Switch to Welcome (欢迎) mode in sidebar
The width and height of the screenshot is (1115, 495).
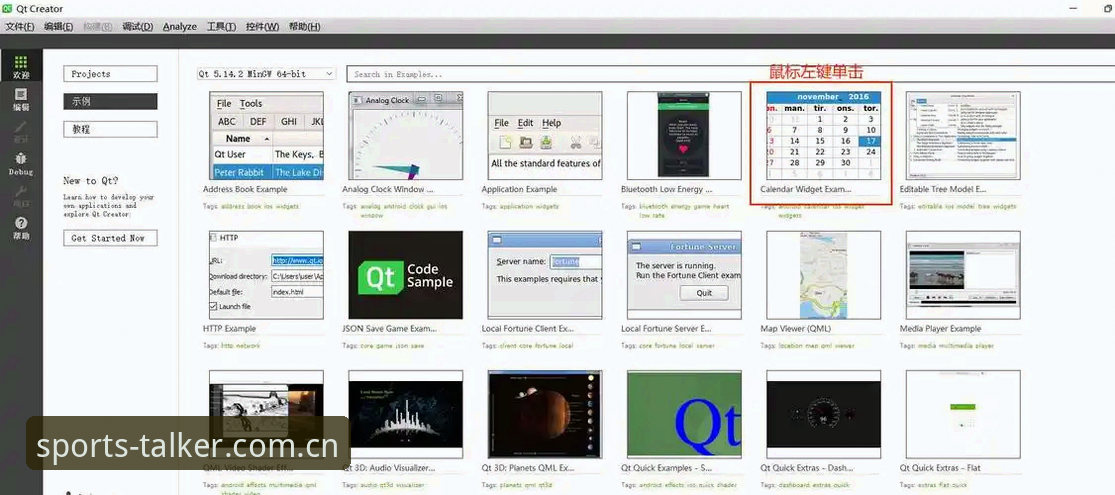click(21, 68)
